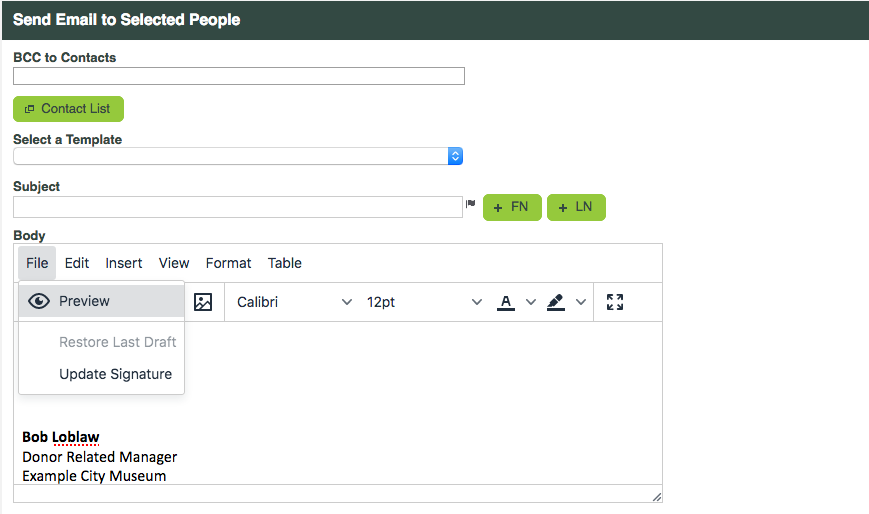Click the flag icon beside Subject
This screenshot has width=869, height=514.
(x=471, y=203)
